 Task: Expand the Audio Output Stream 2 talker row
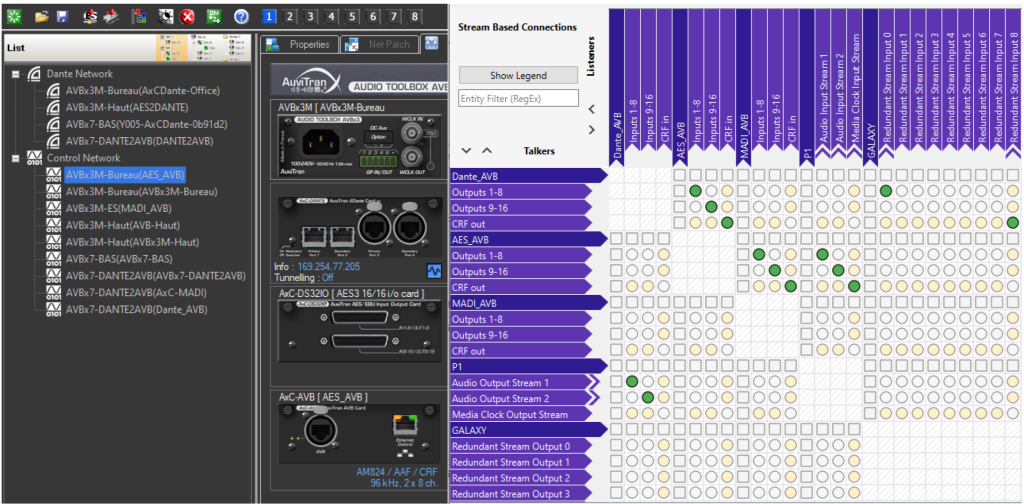coord(593,398)
